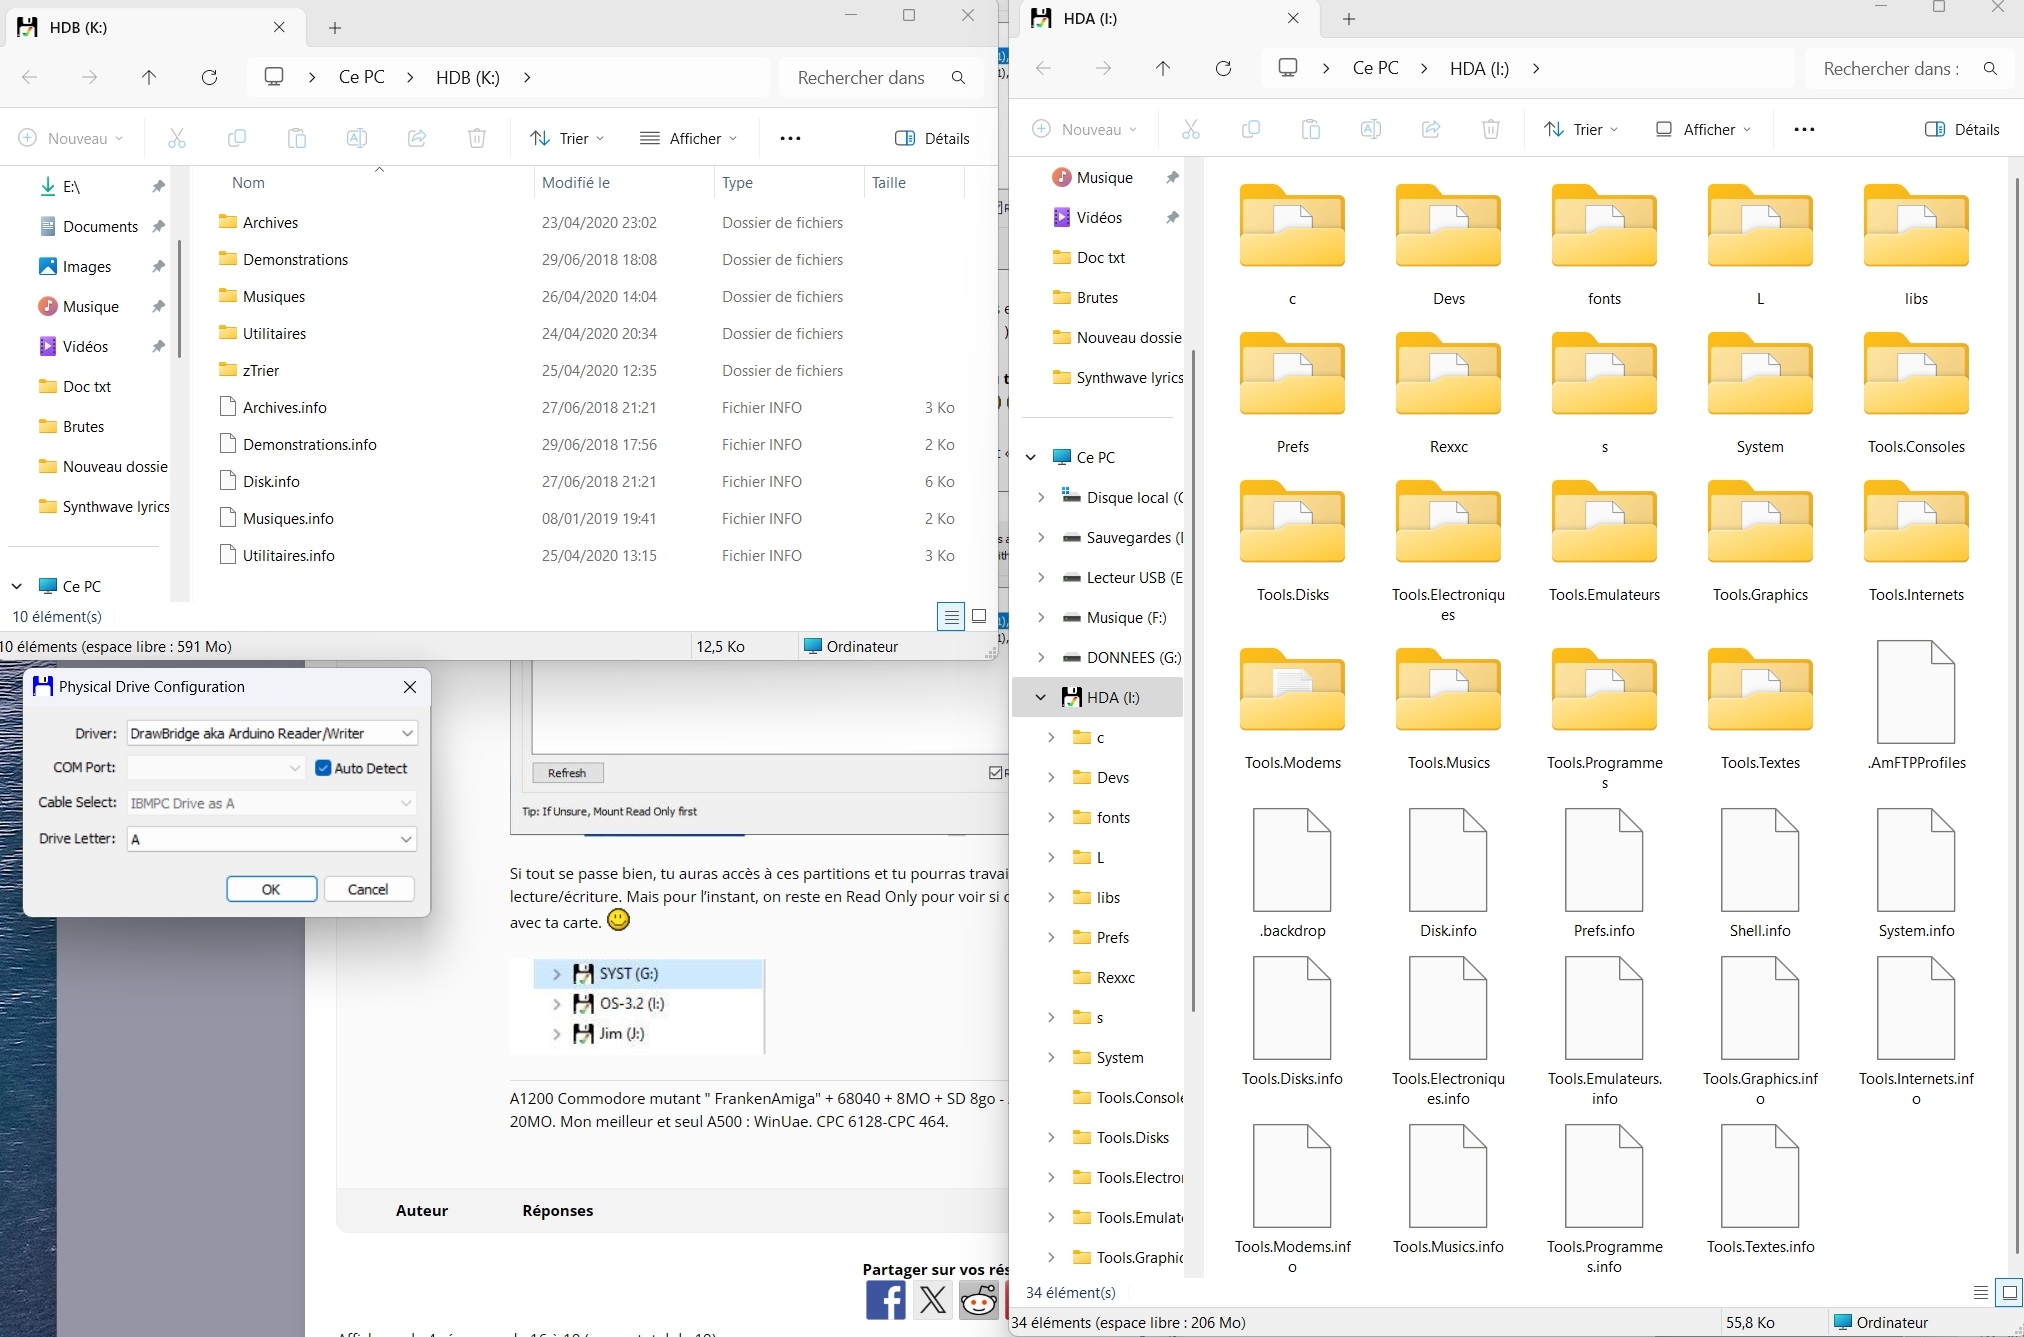The width and height of the screenshot is (2024, 1337).
Task: Expand Tools.Disks folder in the tree
Action: 1050,1137
